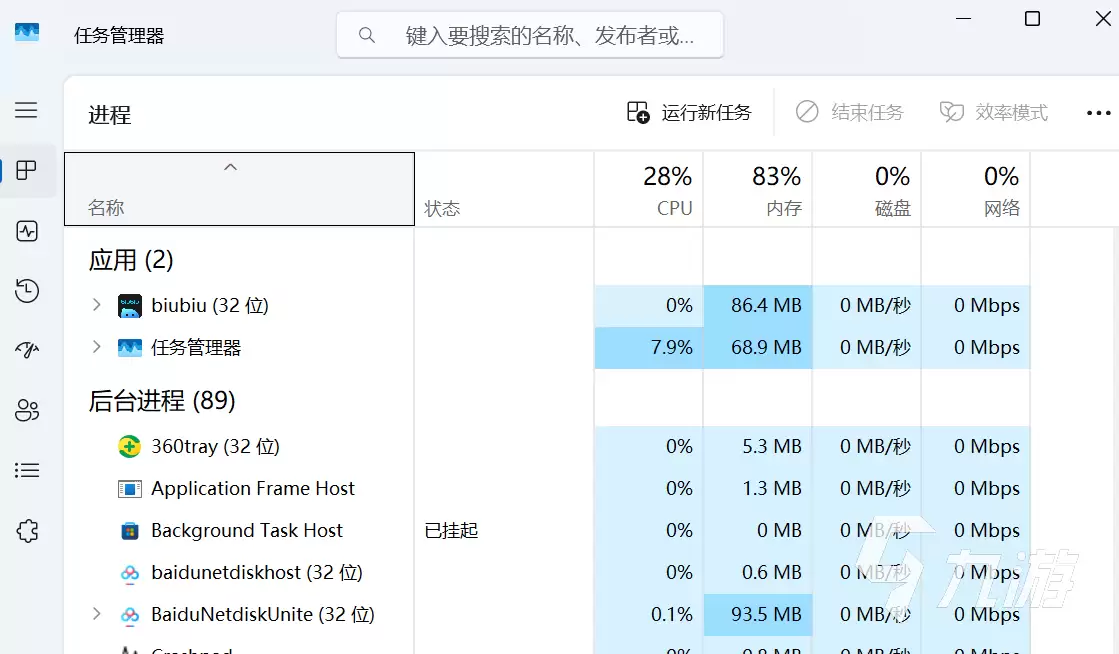Image resolution: width=1119 pixels, height=654 pixels.
Task: Click 结束任务 button
Action: (x=849, y=112)
